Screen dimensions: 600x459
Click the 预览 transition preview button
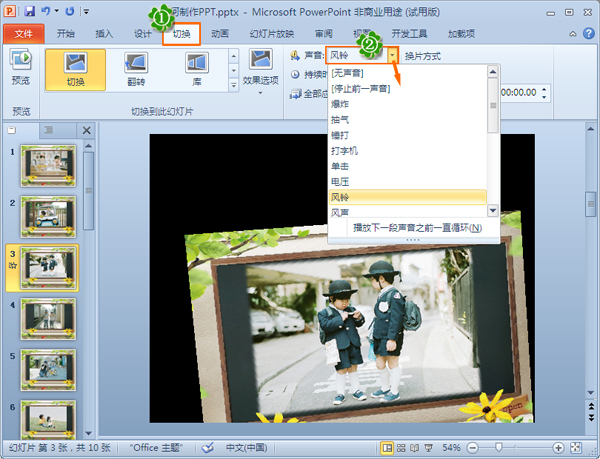21,67
